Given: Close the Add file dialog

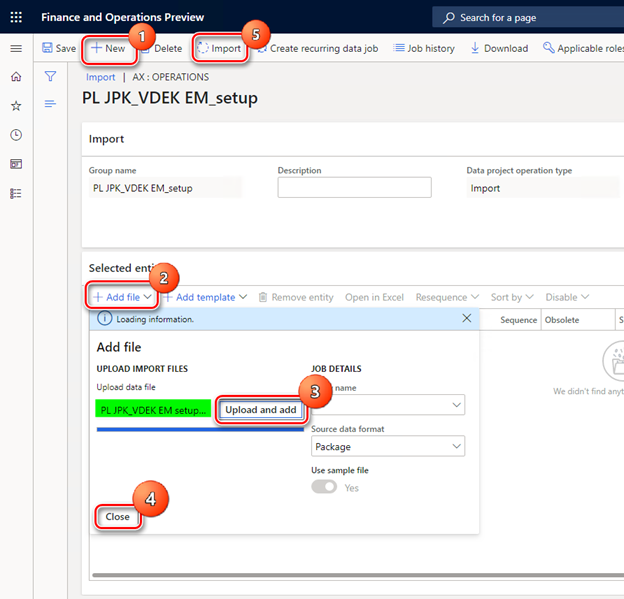Looking at the screenshot, I should 117,517.
